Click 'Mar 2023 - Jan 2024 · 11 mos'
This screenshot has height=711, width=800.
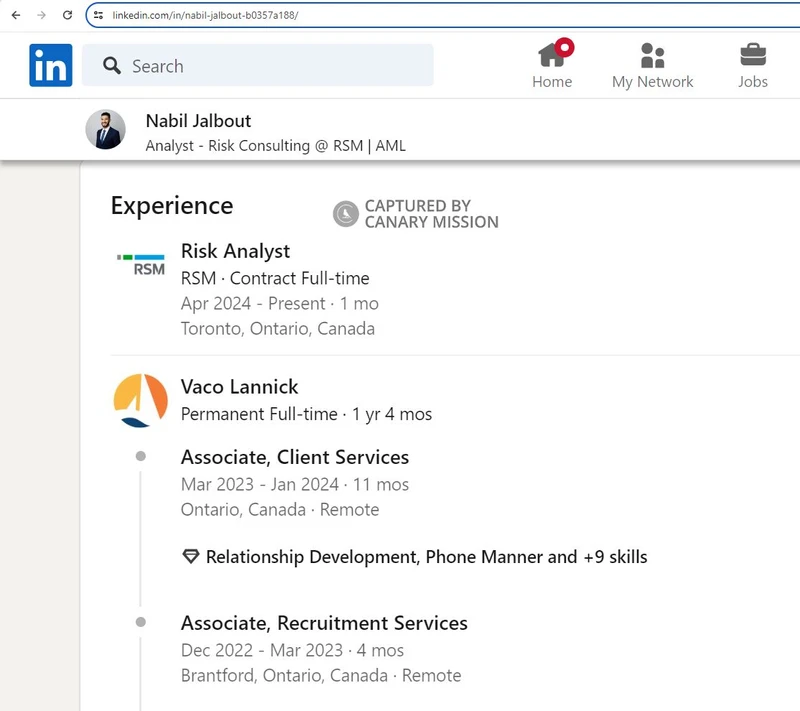[295, 484]
